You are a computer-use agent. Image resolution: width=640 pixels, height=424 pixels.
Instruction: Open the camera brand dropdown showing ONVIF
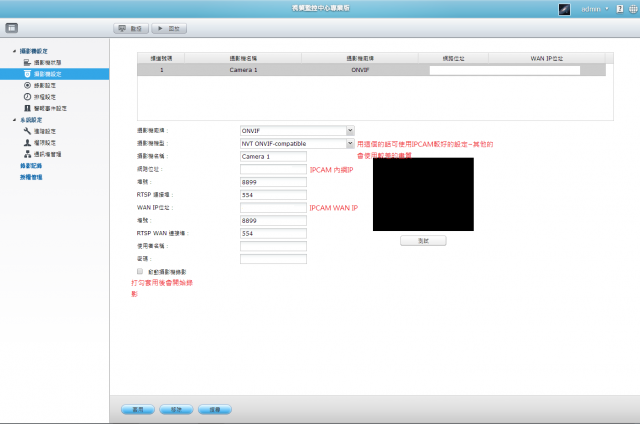tap(297, 131)
